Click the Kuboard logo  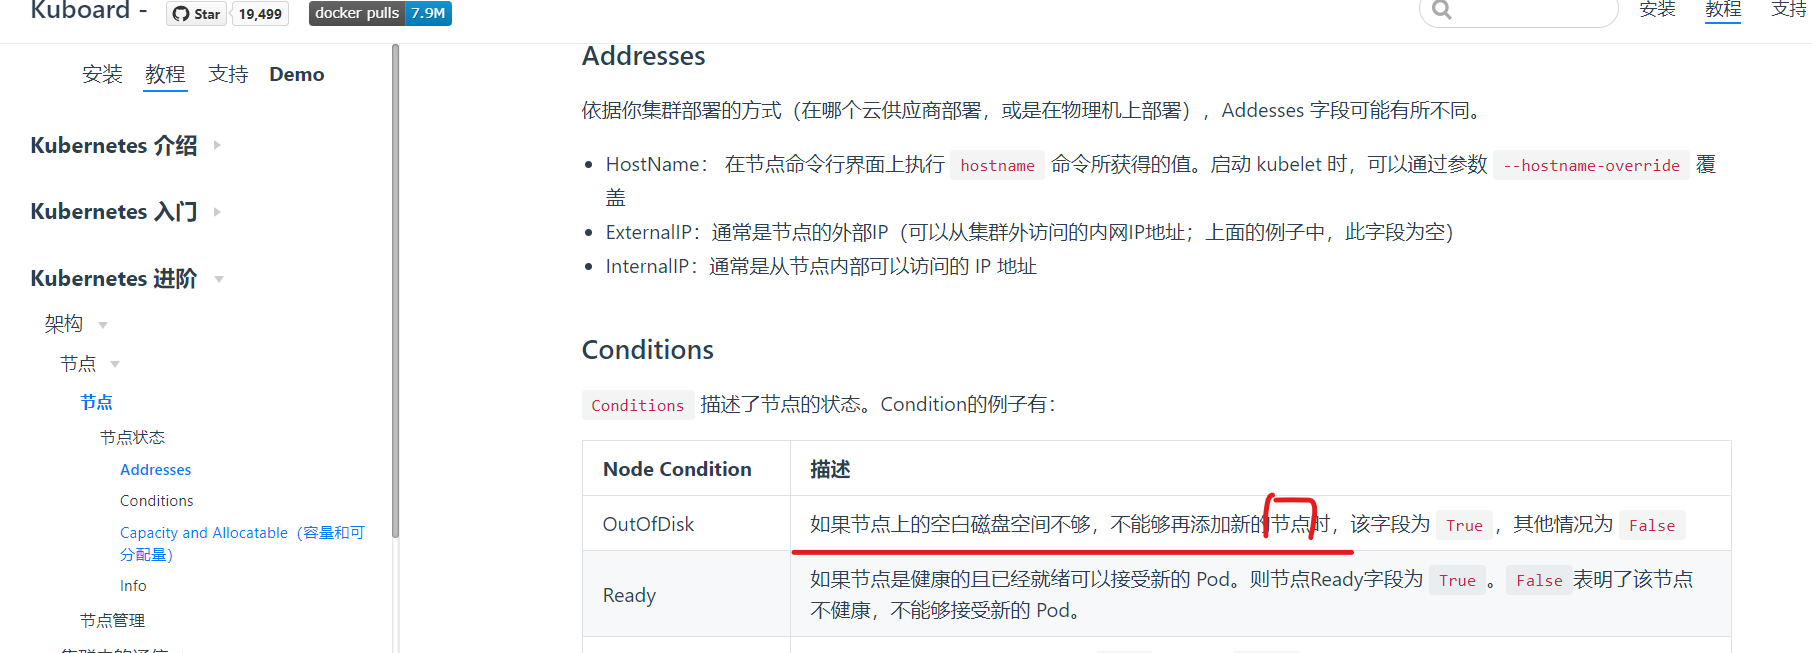78,12
